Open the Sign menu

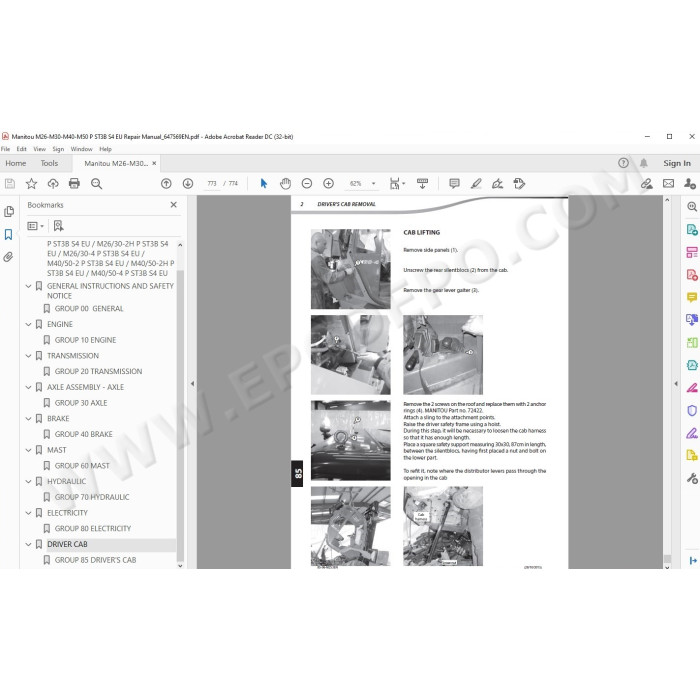point(58,149)
